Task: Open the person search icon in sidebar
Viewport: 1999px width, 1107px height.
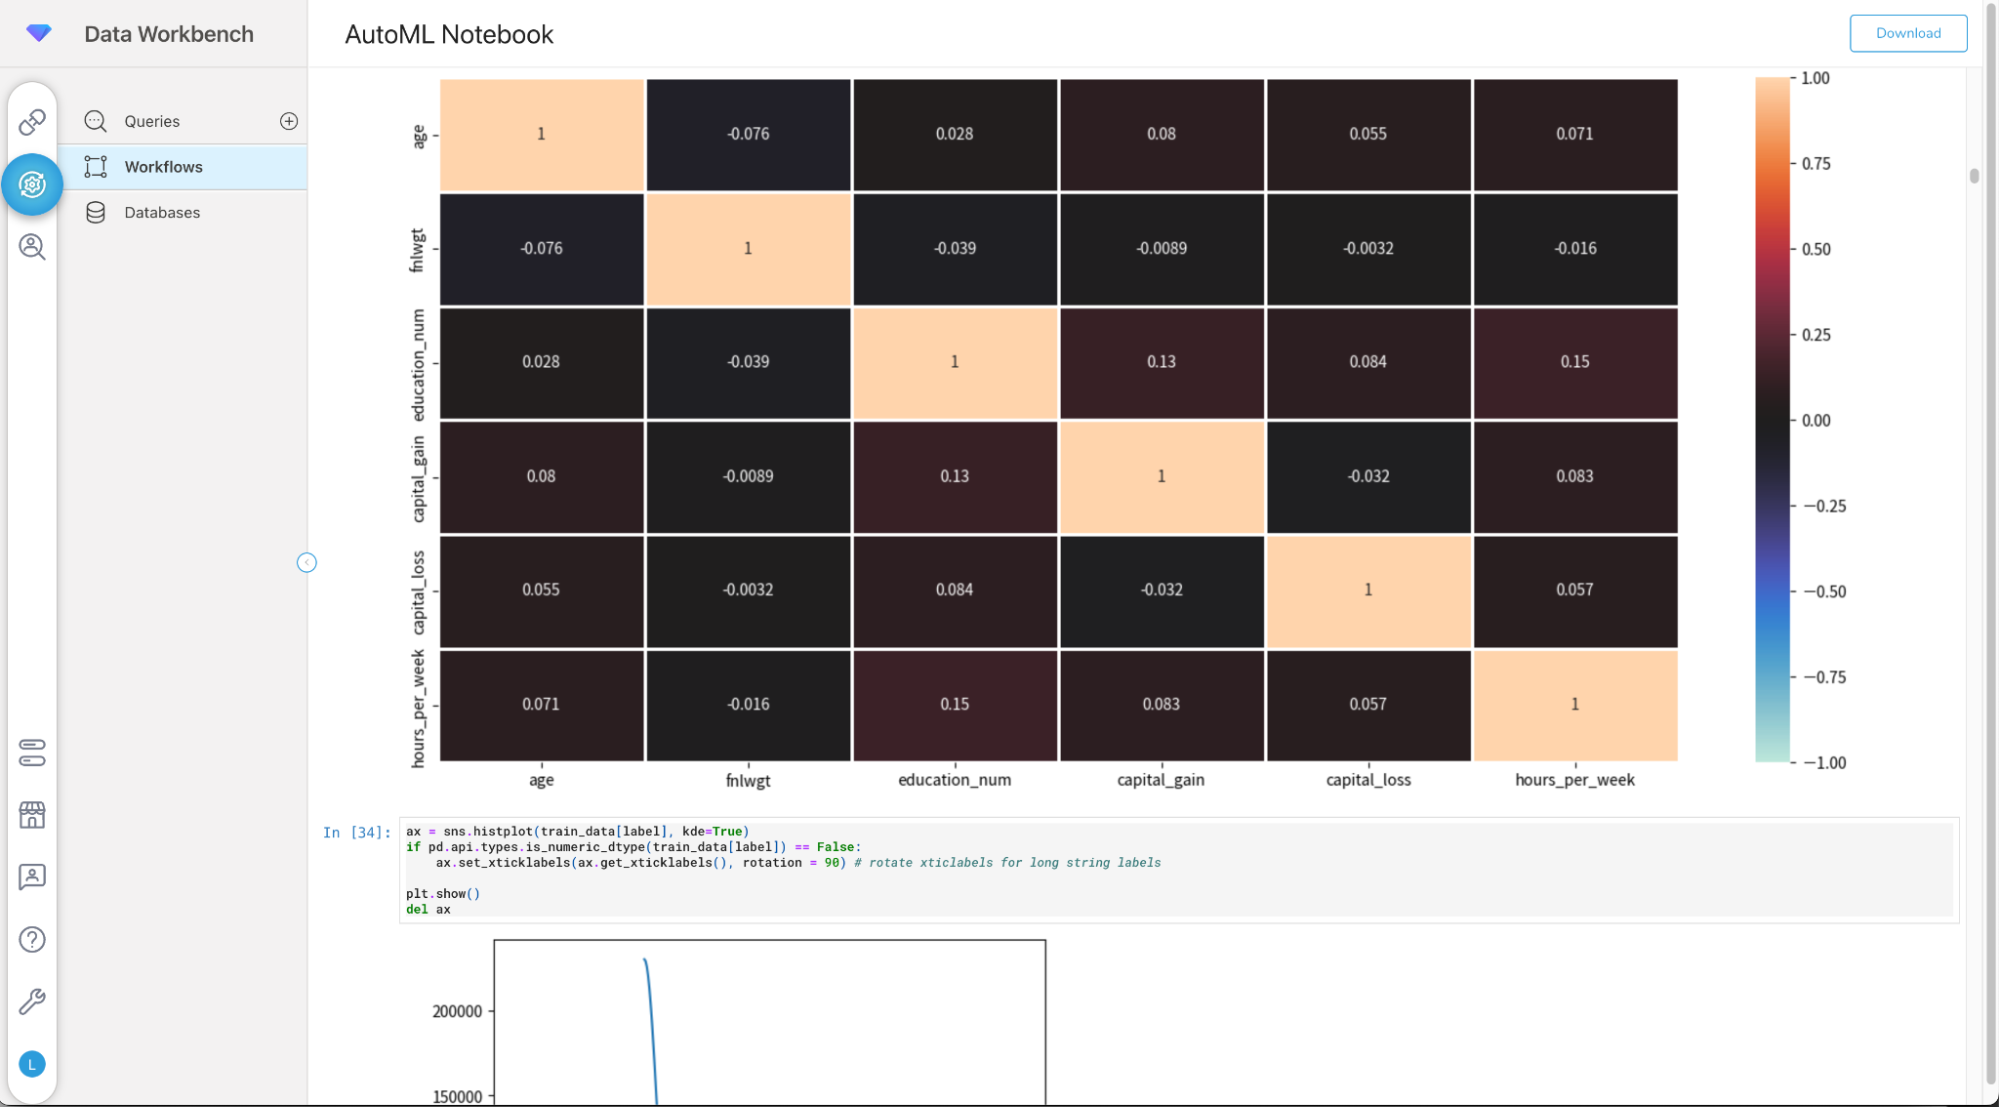Action: coord(32,247)
